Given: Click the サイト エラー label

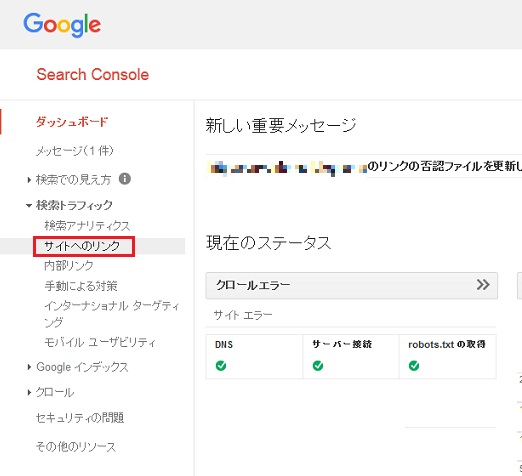Looking at the screenshot, I should tap(243, 315).
